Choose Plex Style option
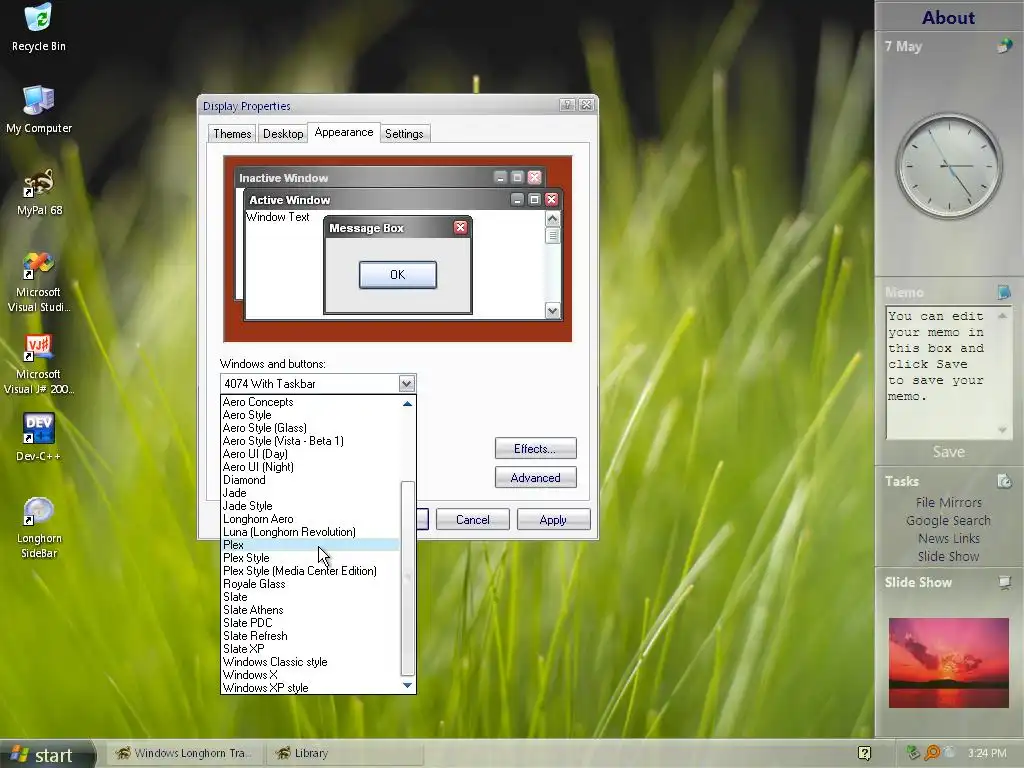Viewport: 1024px width, 768px height. pos(310,558)
